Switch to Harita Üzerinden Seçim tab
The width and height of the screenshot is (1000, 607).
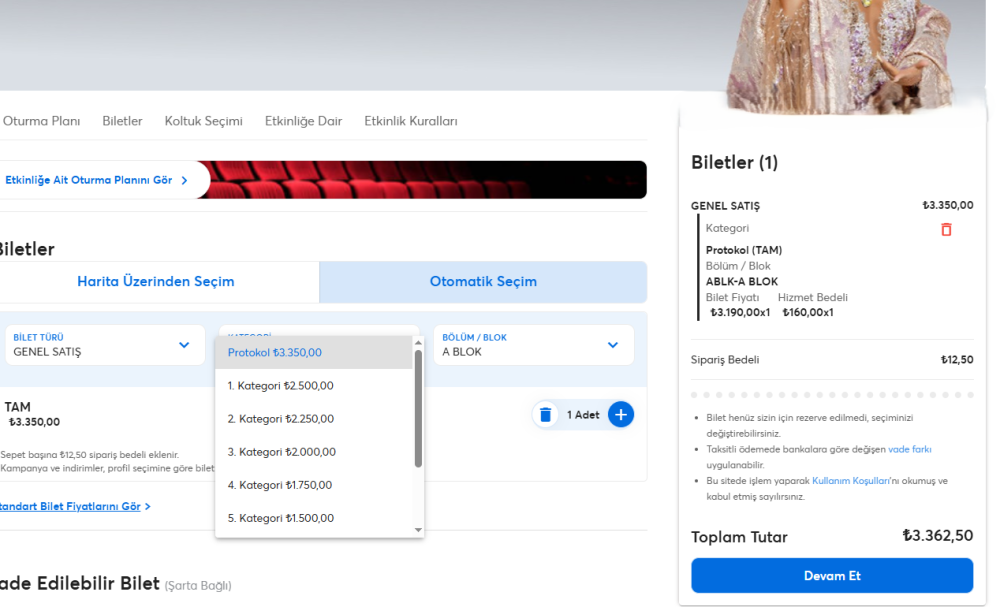156,282
